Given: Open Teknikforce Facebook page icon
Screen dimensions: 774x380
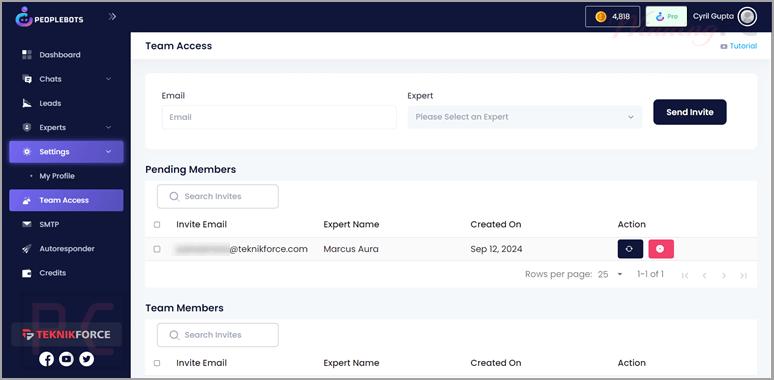Looking at the screenshot, I should [46, 359].
